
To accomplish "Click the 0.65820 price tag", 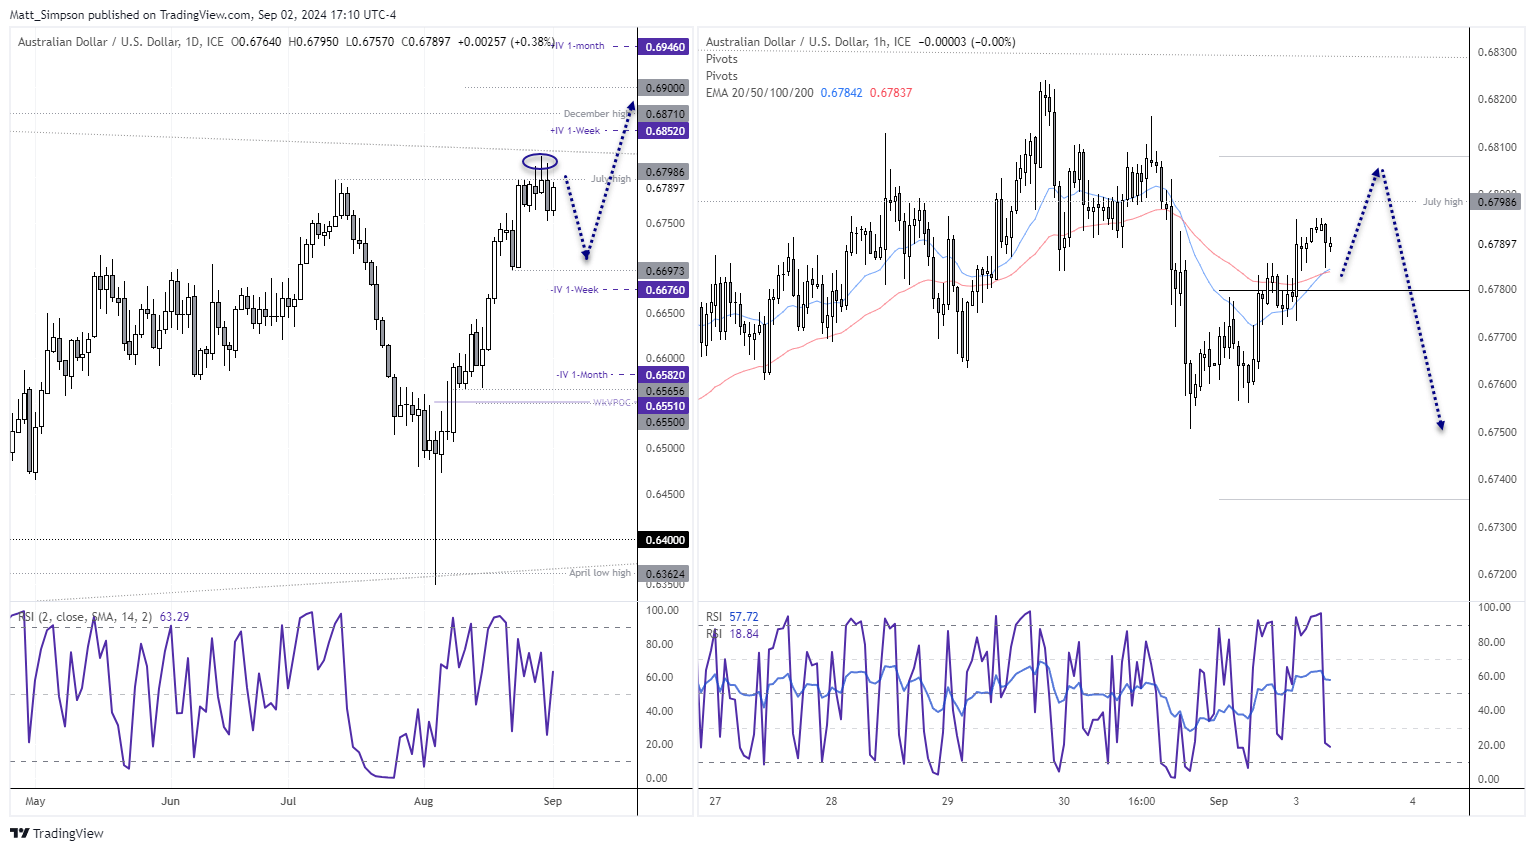I will (x=665, y=375).
